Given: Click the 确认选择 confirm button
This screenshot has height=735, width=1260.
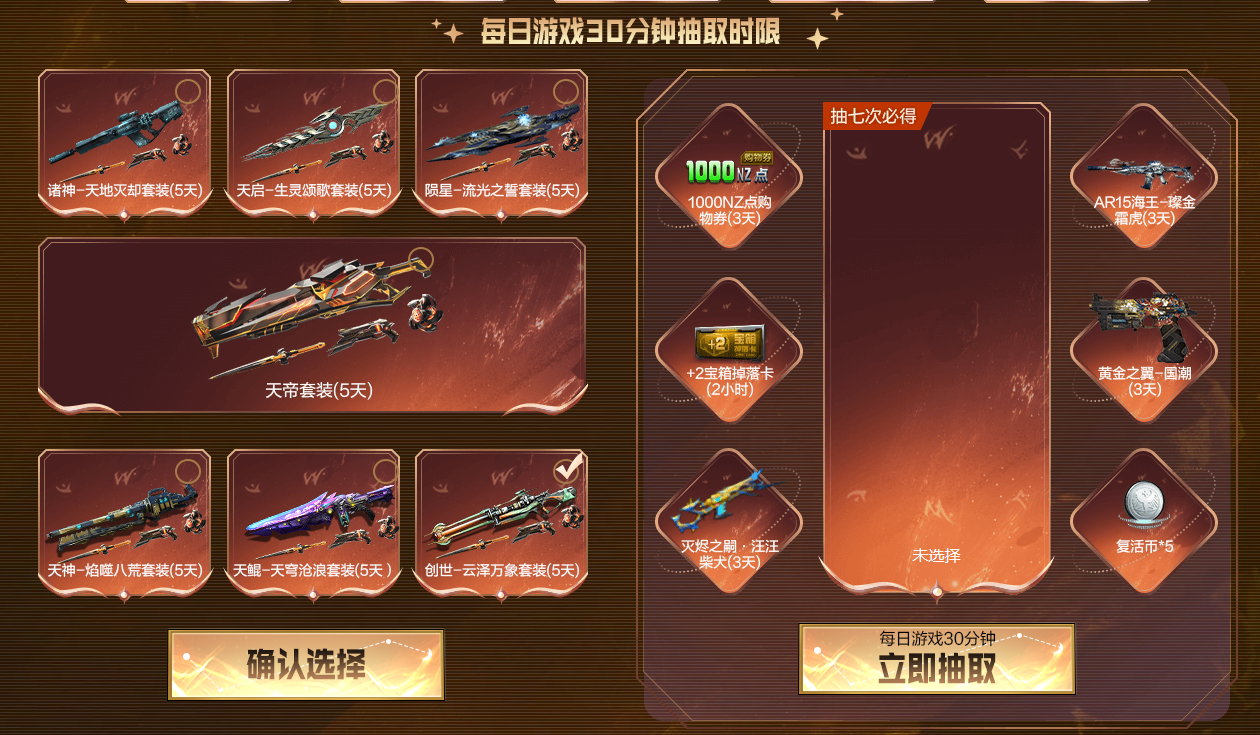Looking at the screenshot, I should tap(306, 664).
